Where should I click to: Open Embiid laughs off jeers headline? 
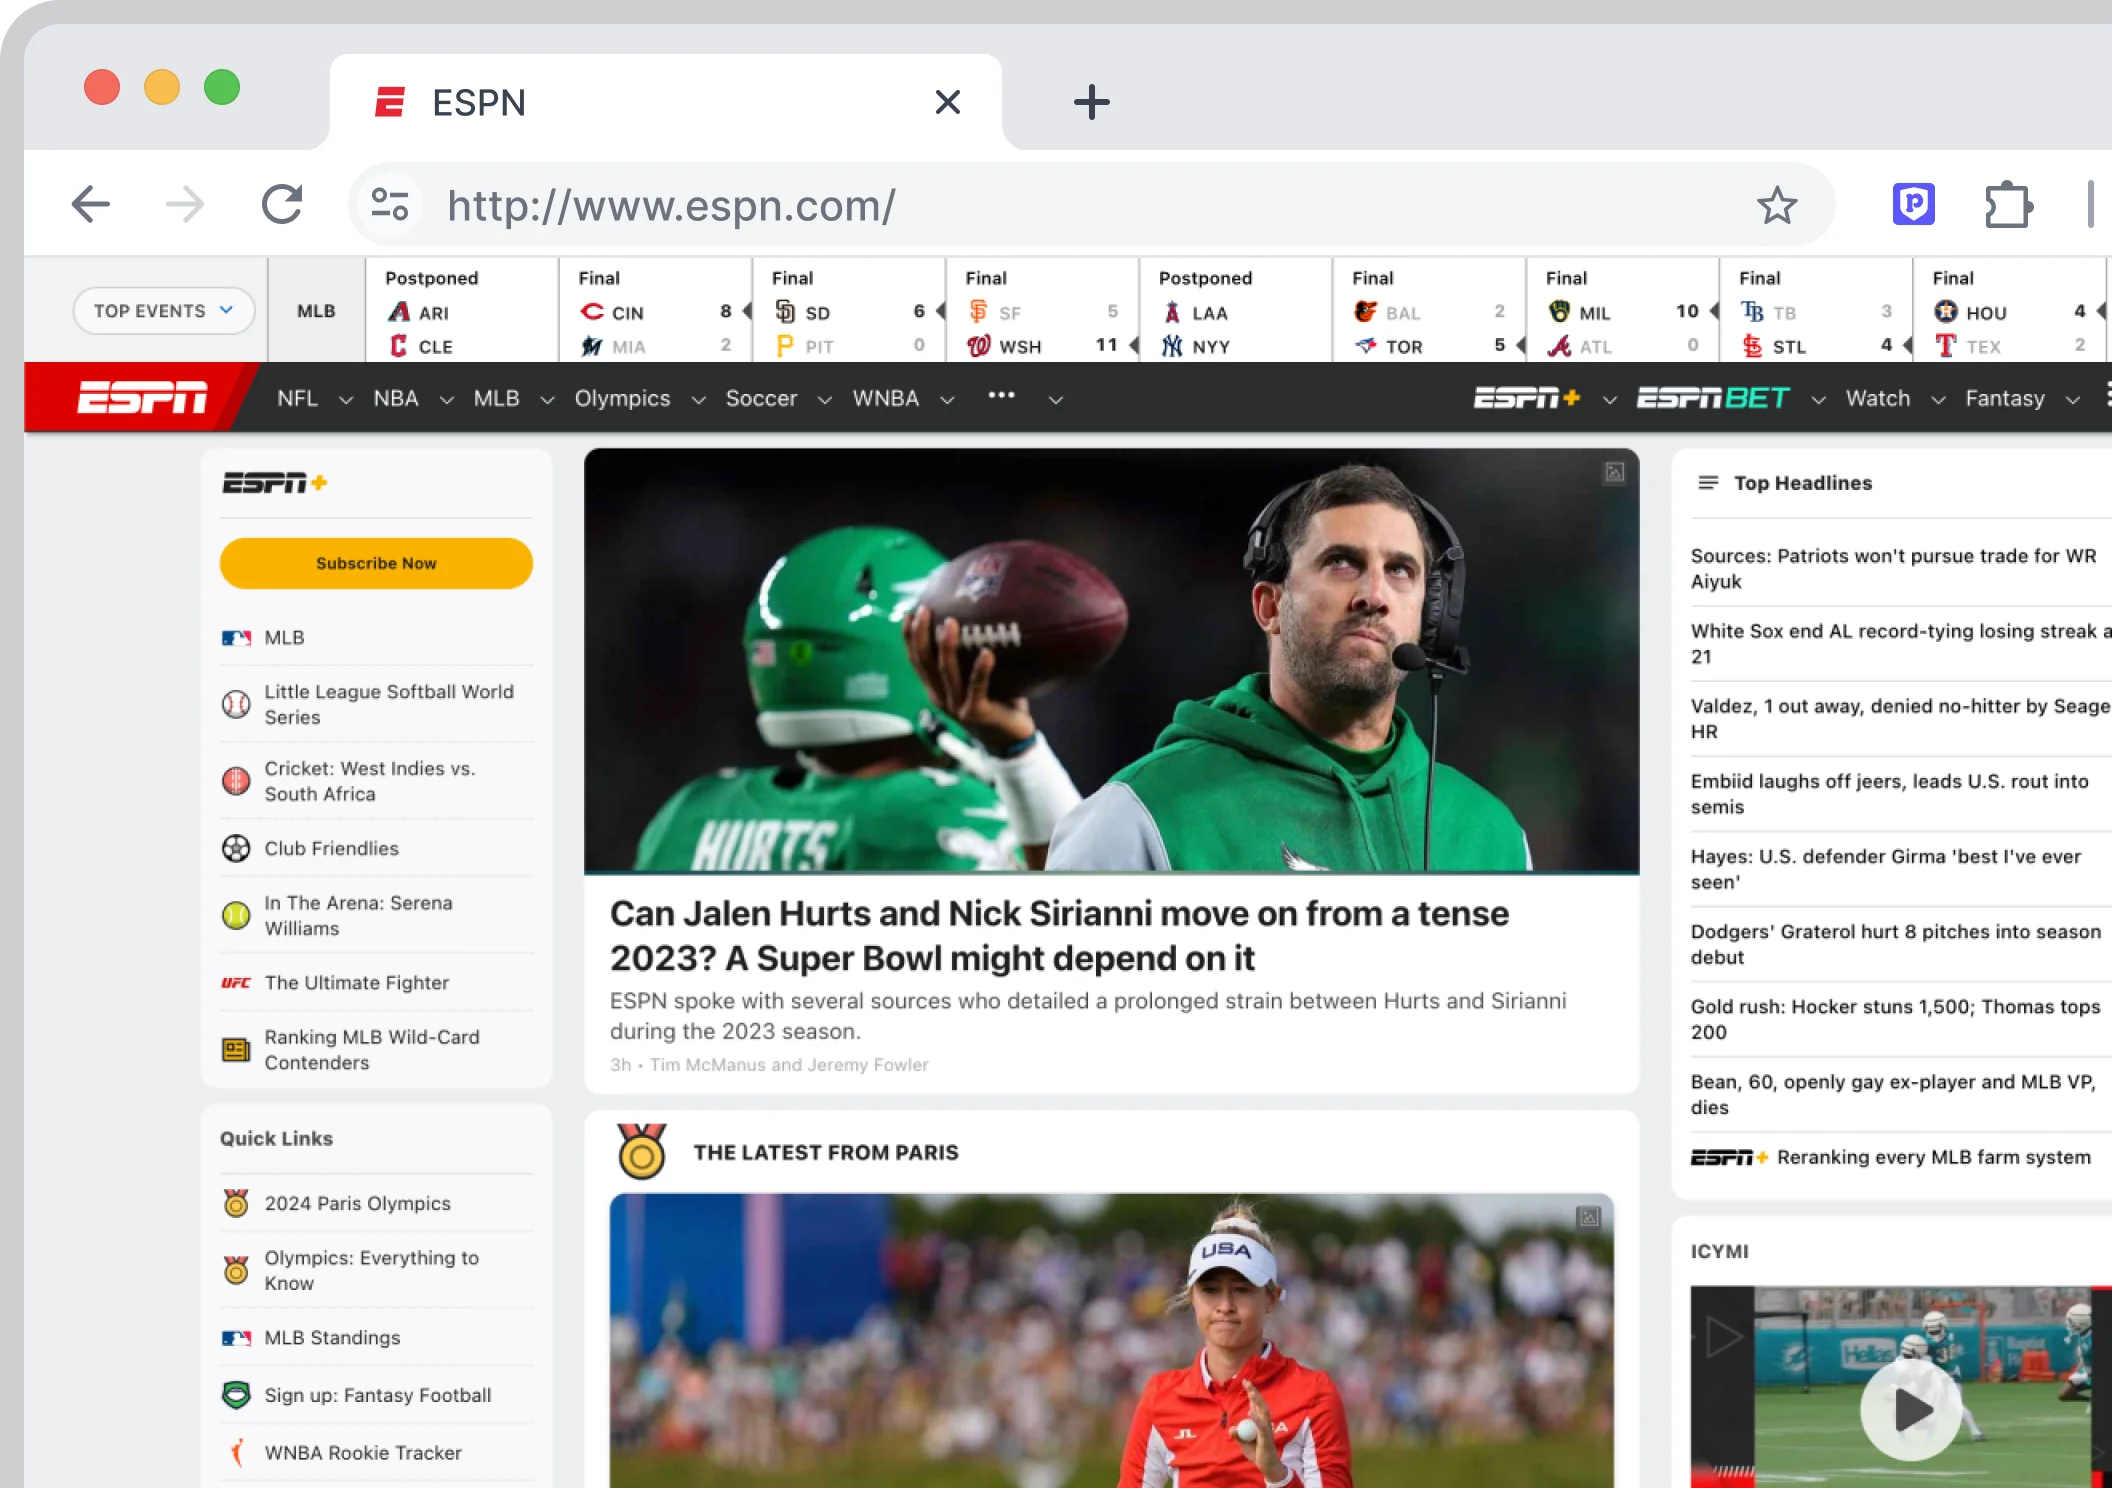click(x=1889, y=793)
